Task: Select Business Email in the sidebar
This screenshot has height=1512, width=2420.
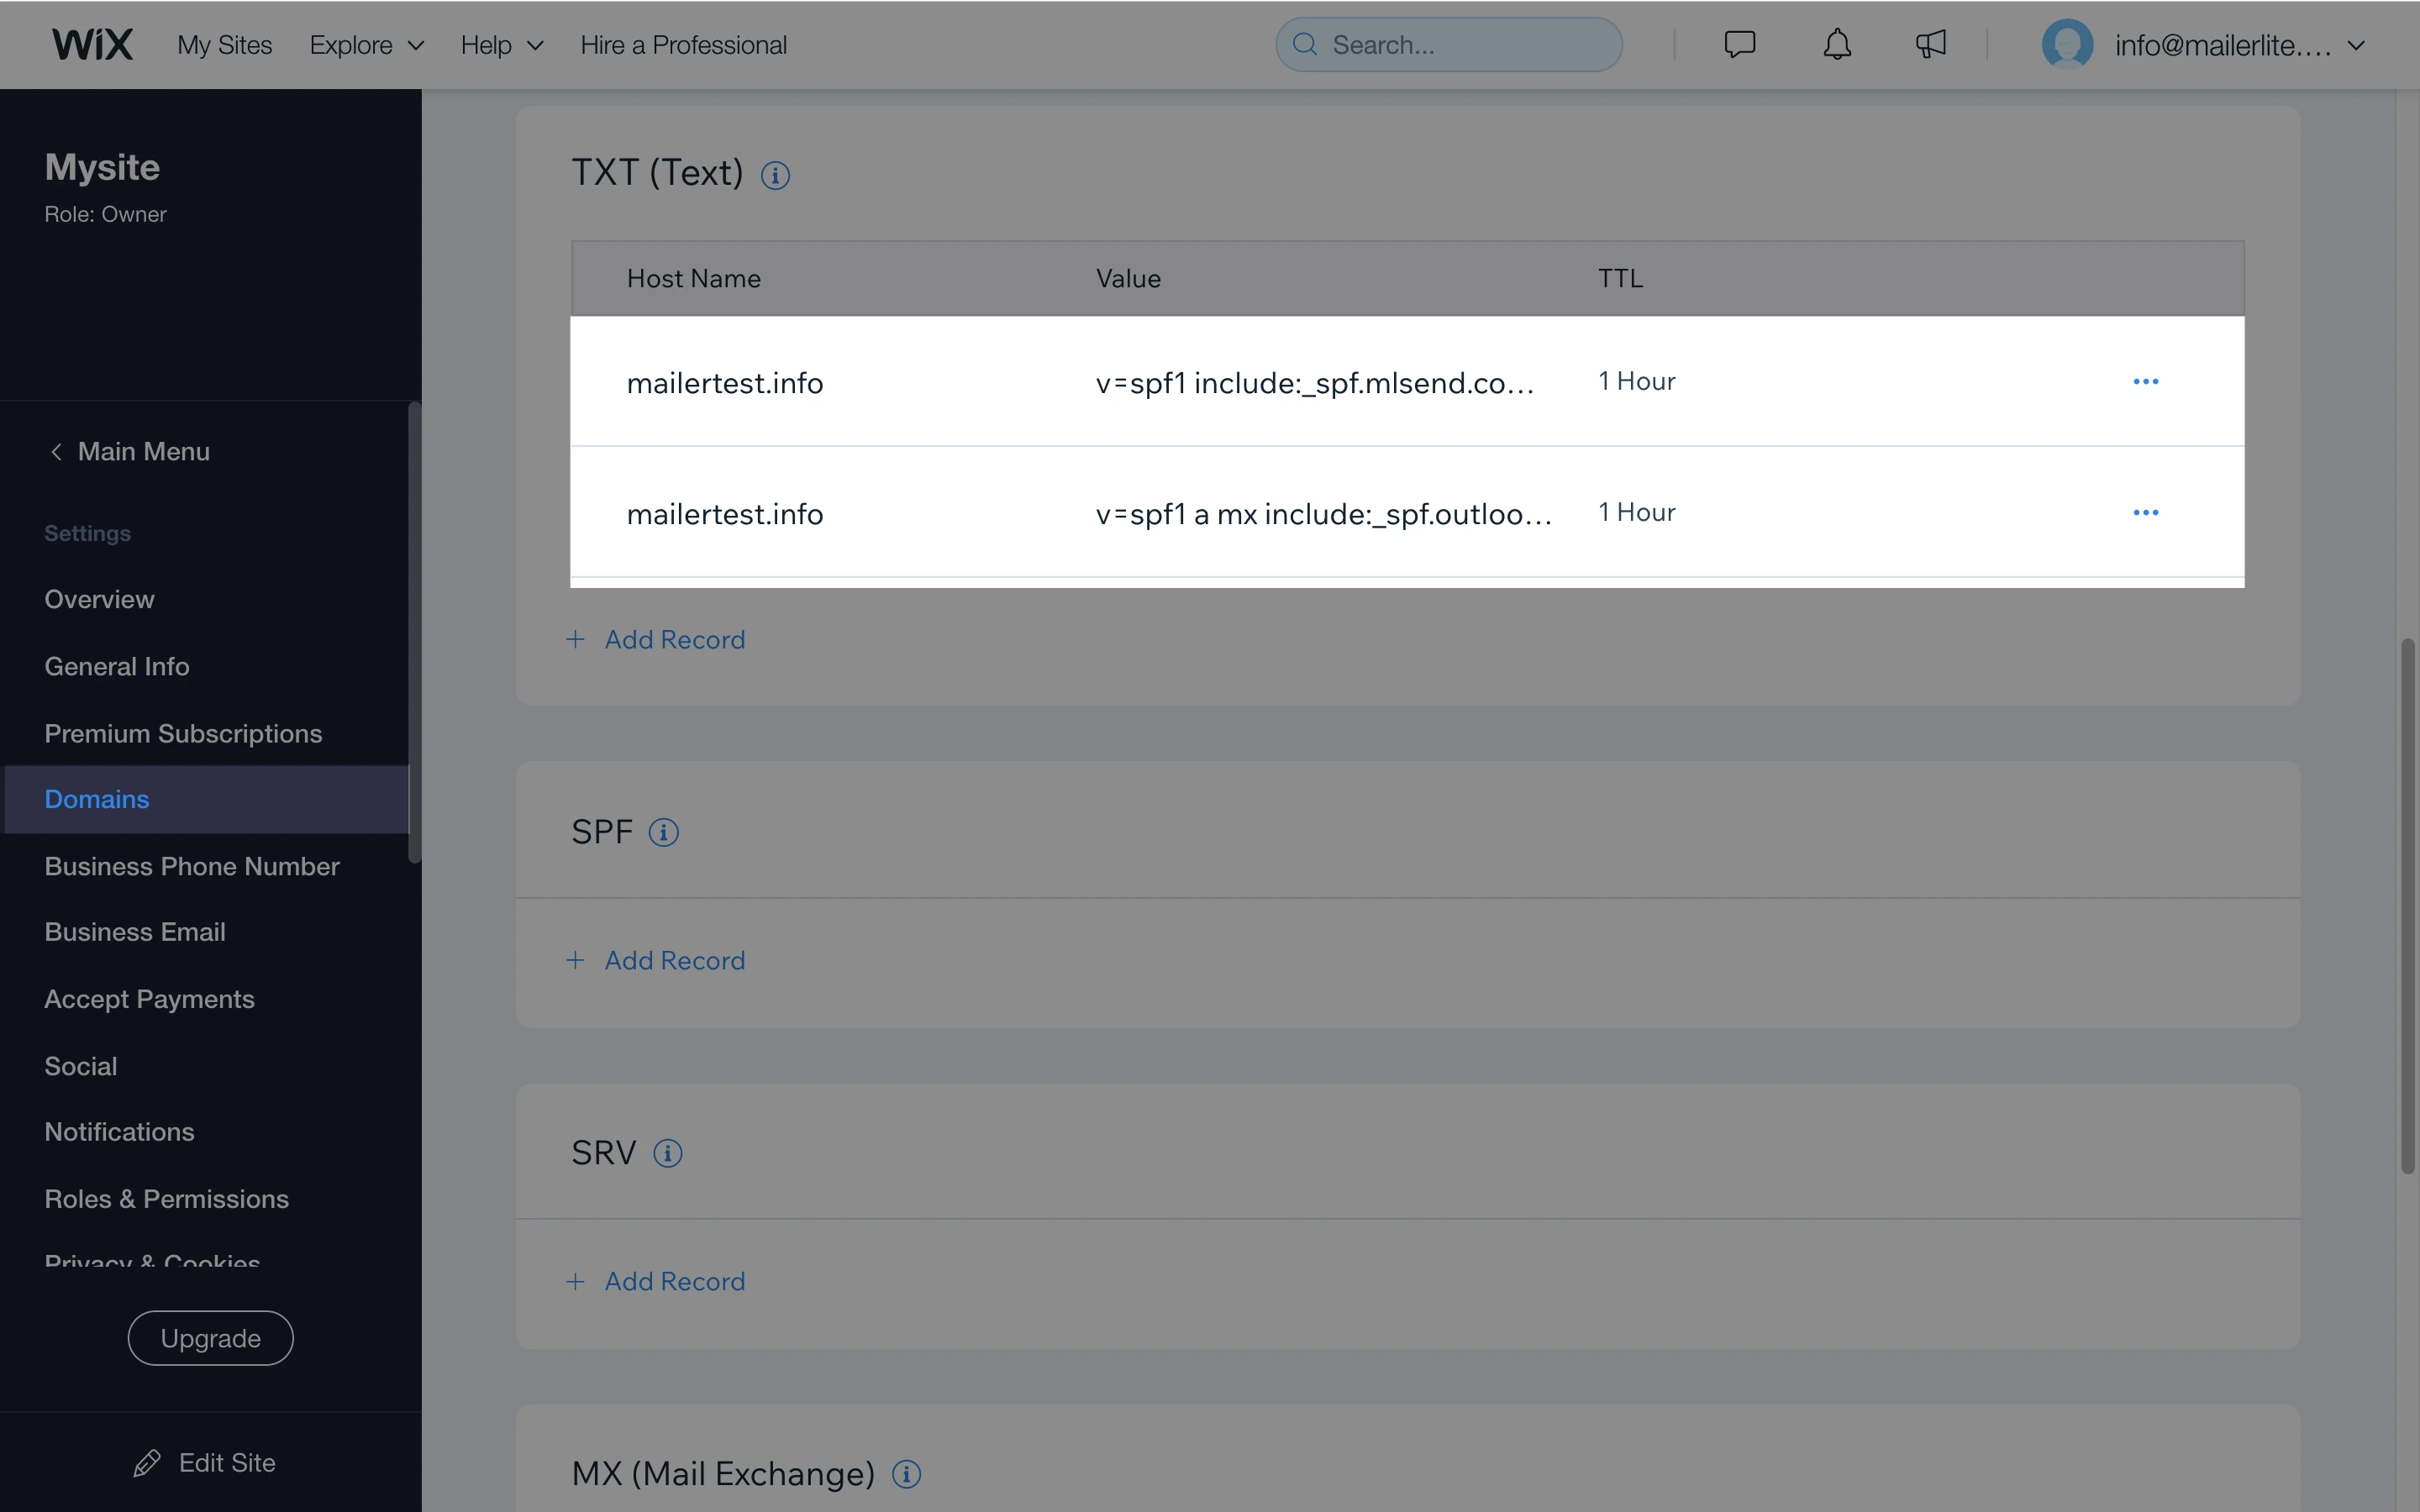Action: coord(135,932)
